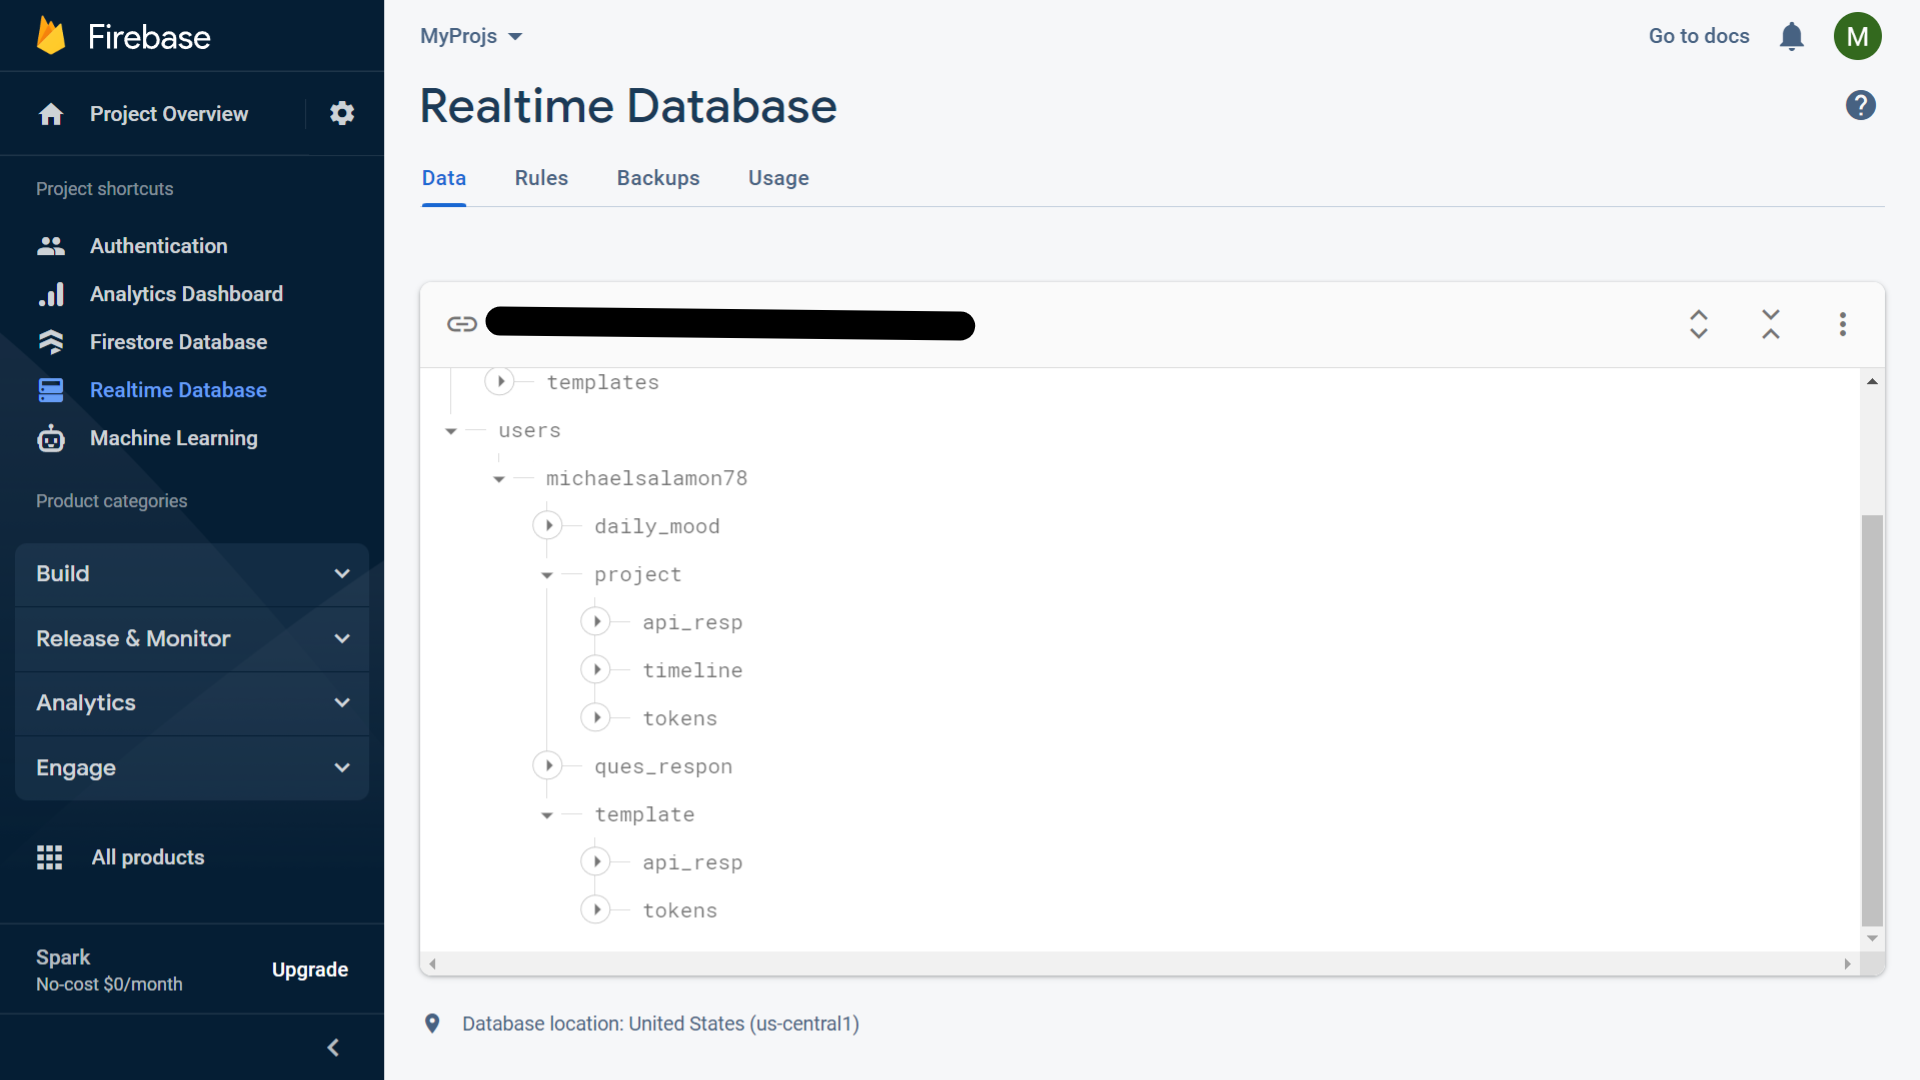1920x1080 pixels.
Task: Switch to the Rules tab
Action: coord(540,178)
